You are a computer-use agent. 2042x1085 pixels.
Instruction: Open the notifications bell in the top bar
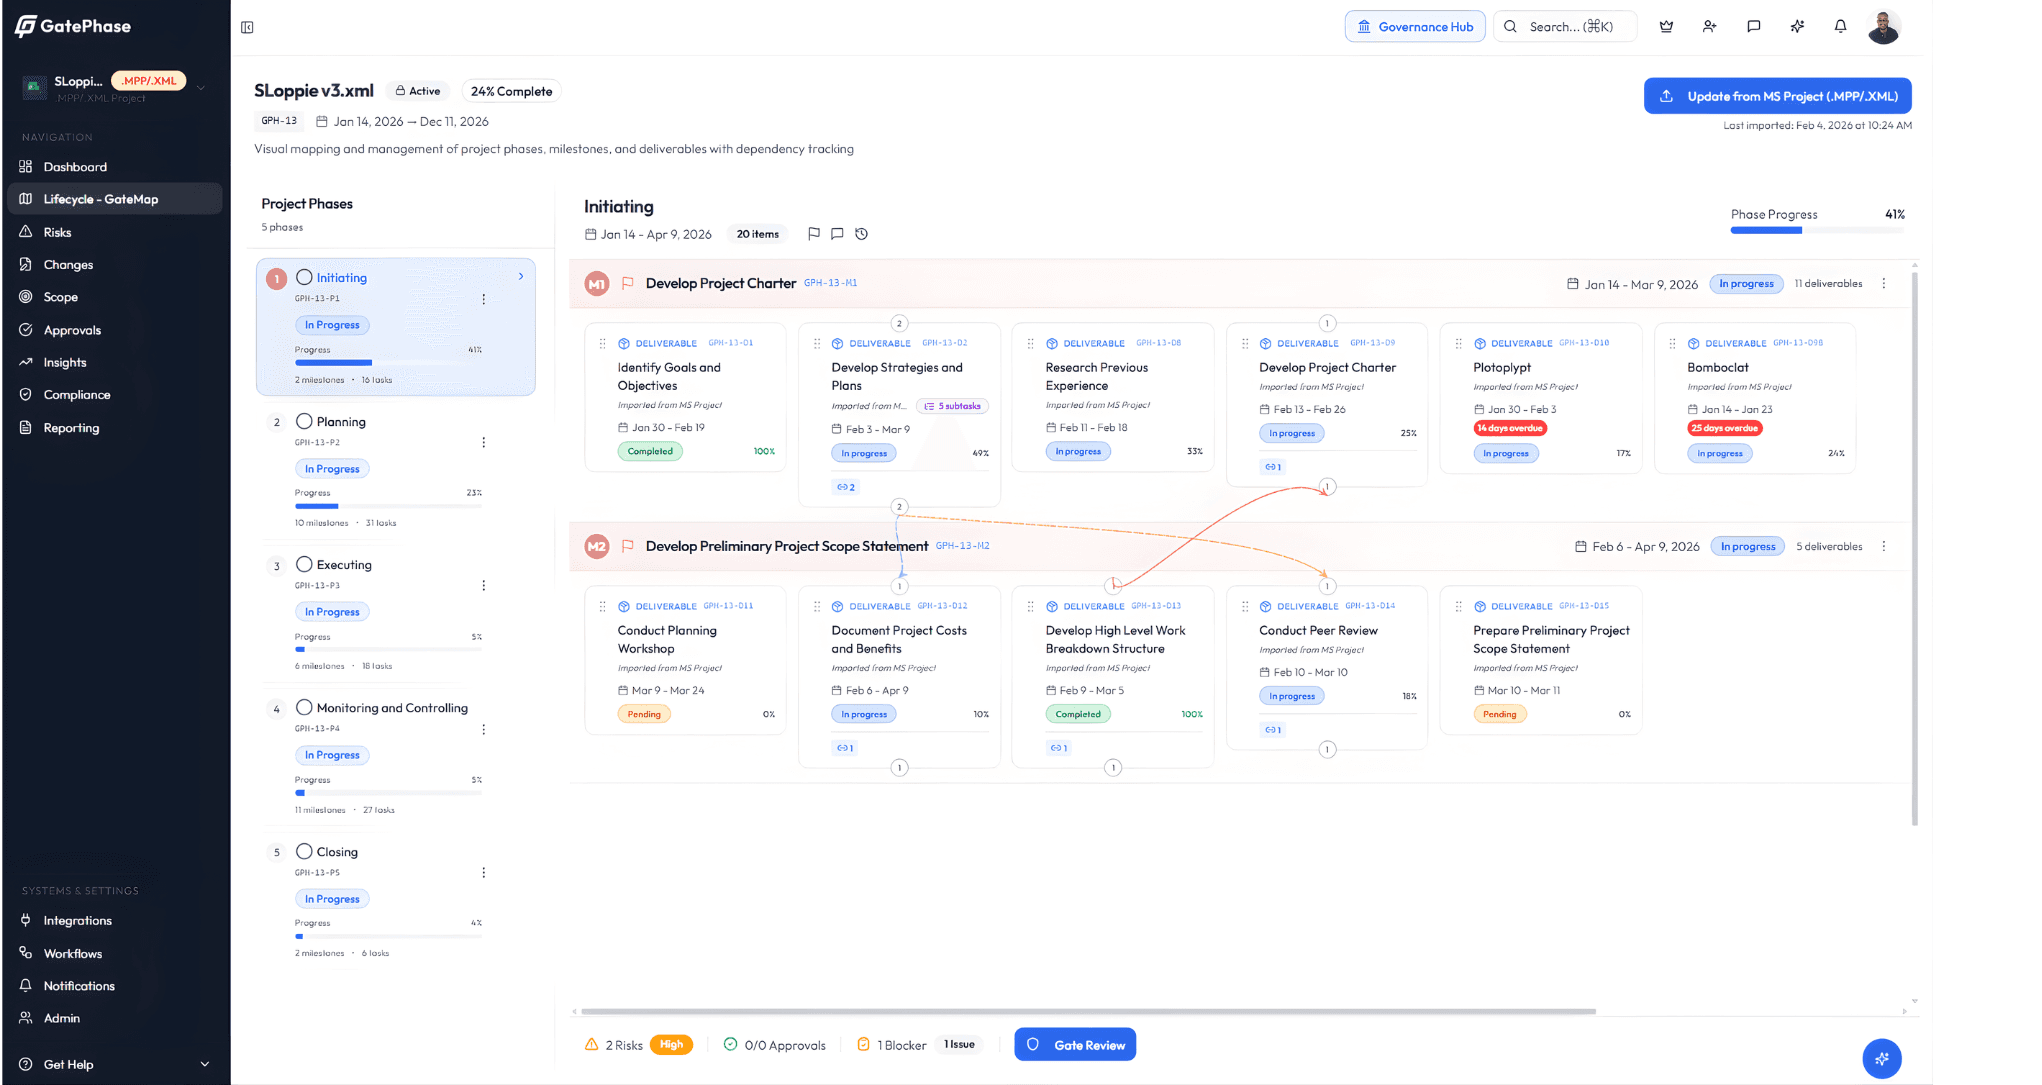[x=1840, y=27]
